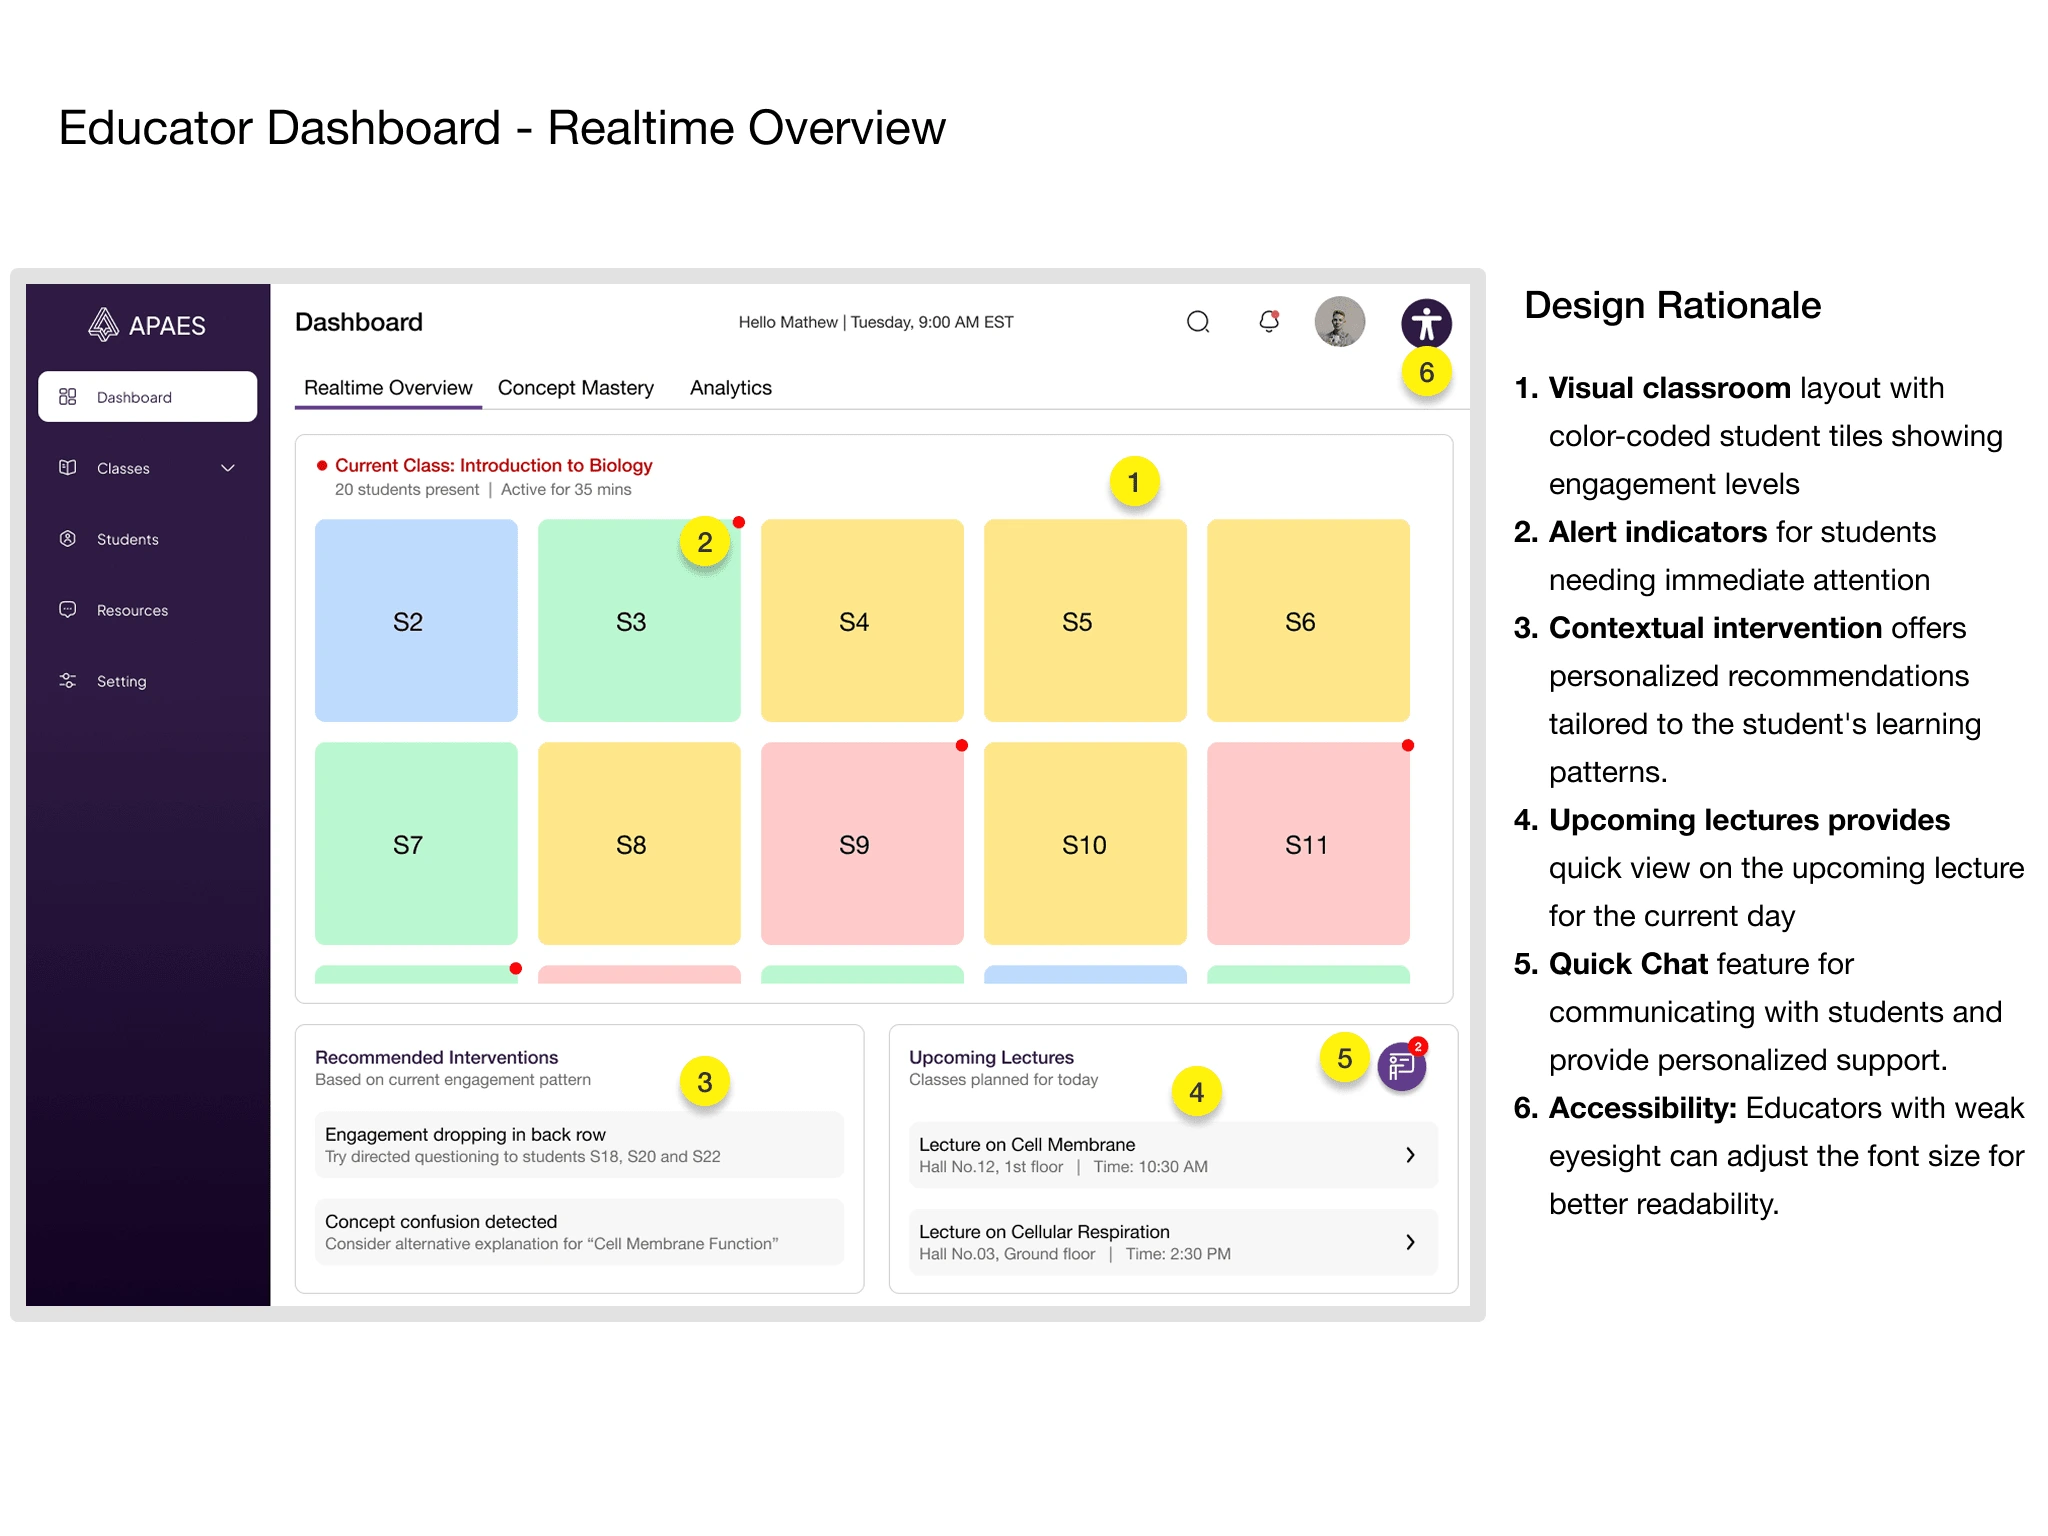This screenshot has height=1536, width=2048.
Task: Click the user profile avatar
Action: coord(1339,322)
